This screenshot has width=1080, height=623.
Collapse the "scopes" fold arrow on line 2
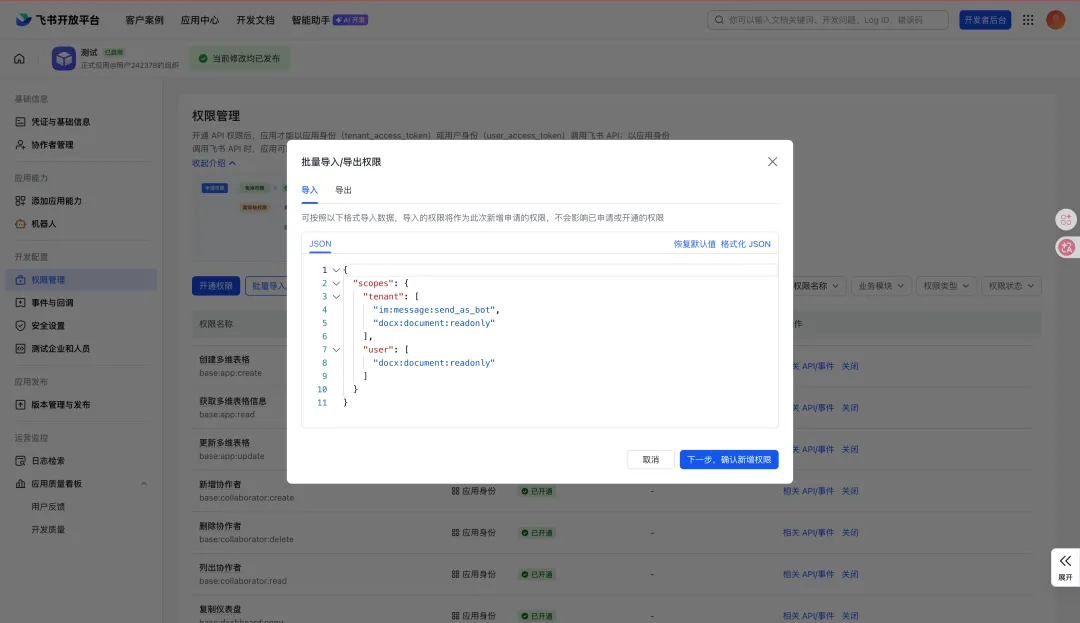(x=336, y=283)
